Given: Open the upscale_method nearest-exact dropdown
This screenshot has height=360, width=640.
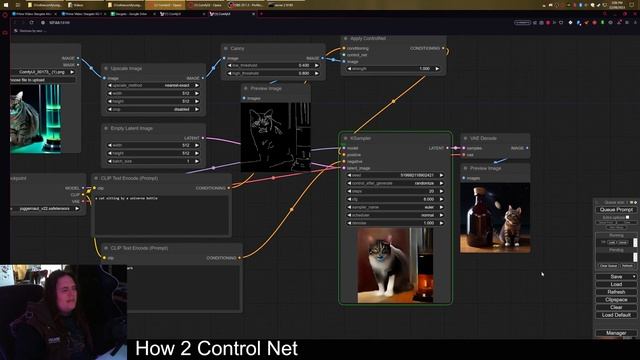Looking at the screenshot, I should pos(153,86).
